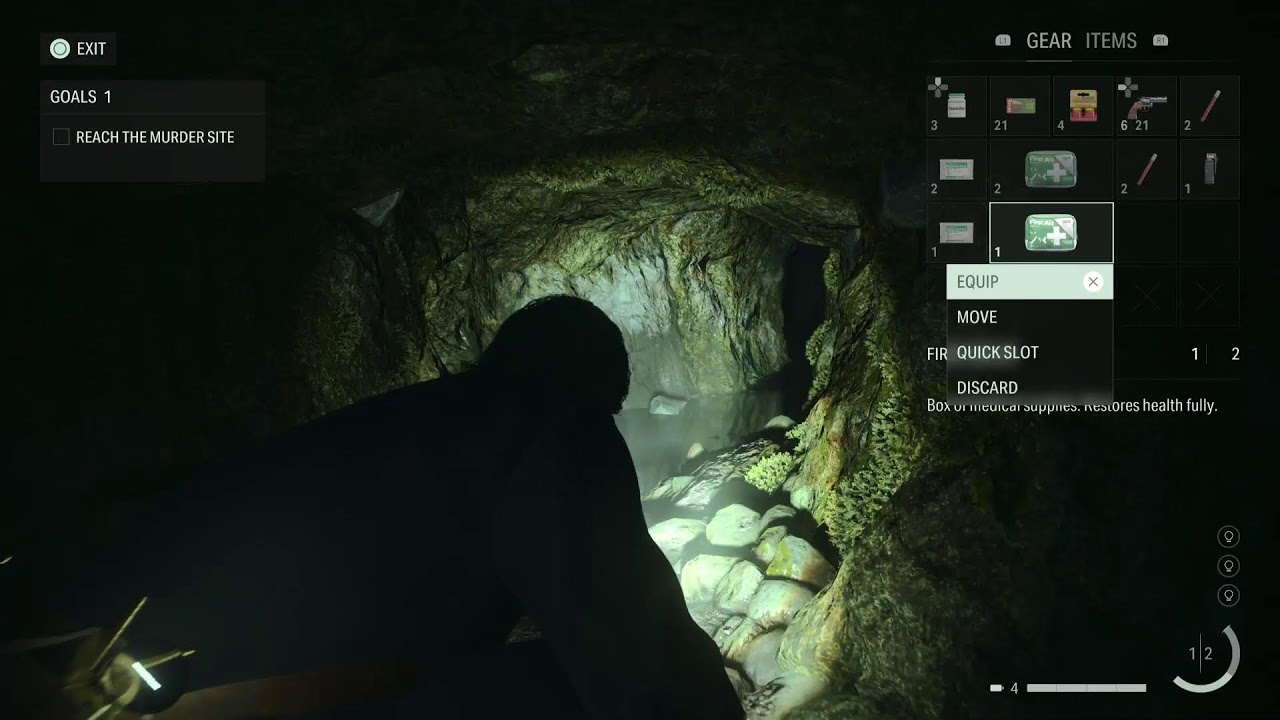
Task: Click the R1 shoulder button icon
Action: (x=1161, y=41)
